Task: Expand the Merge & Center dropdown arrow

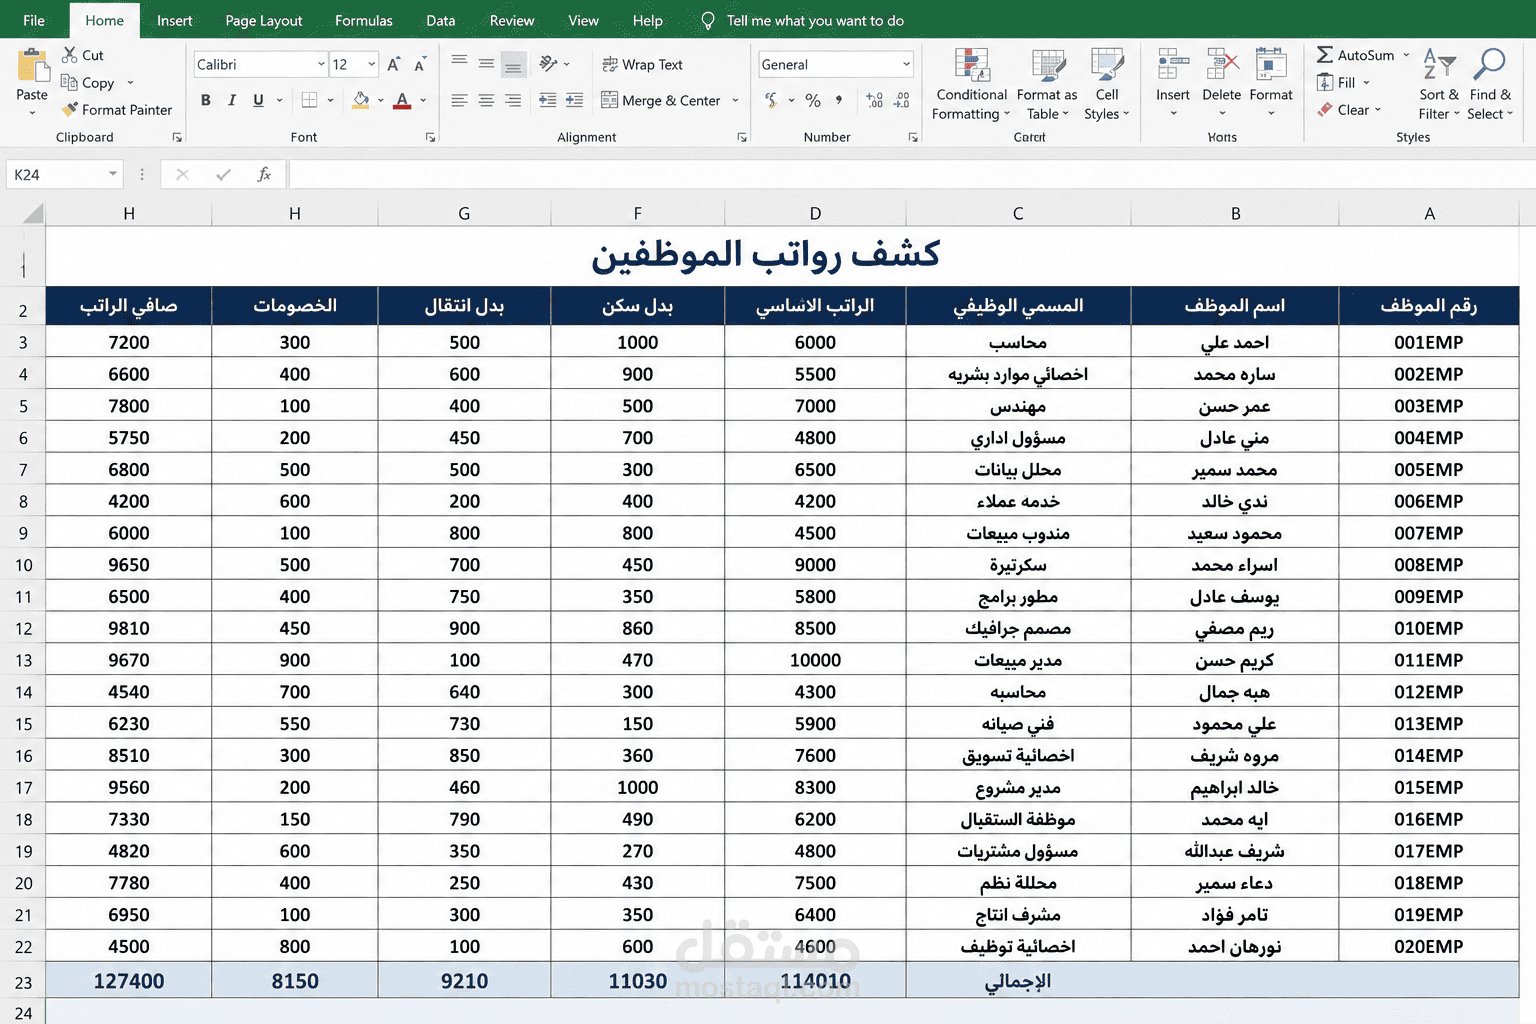Action: (736, 100)
